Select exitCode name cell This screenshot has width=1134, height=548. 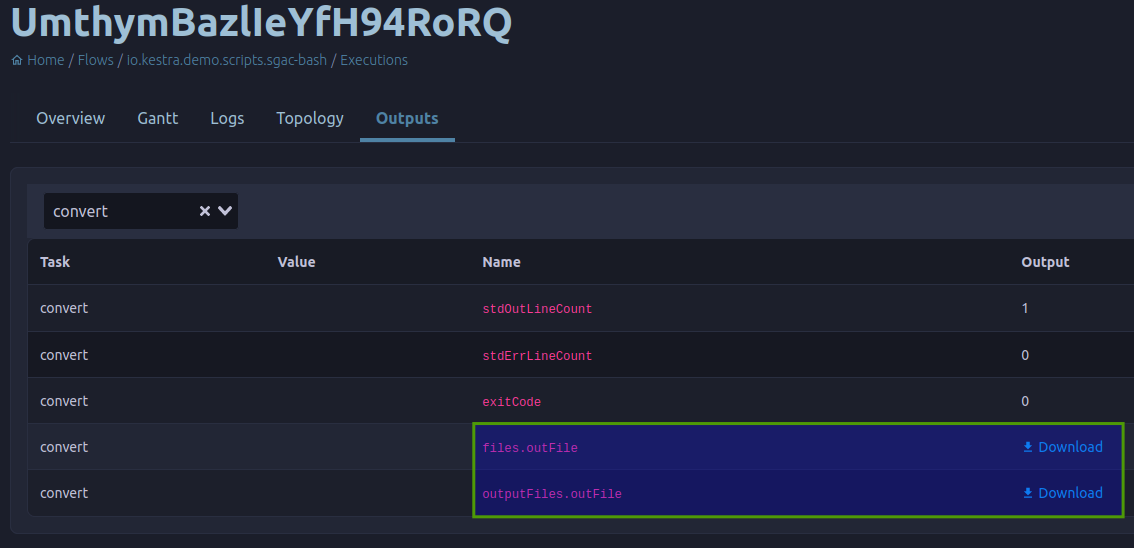(511, 402)
